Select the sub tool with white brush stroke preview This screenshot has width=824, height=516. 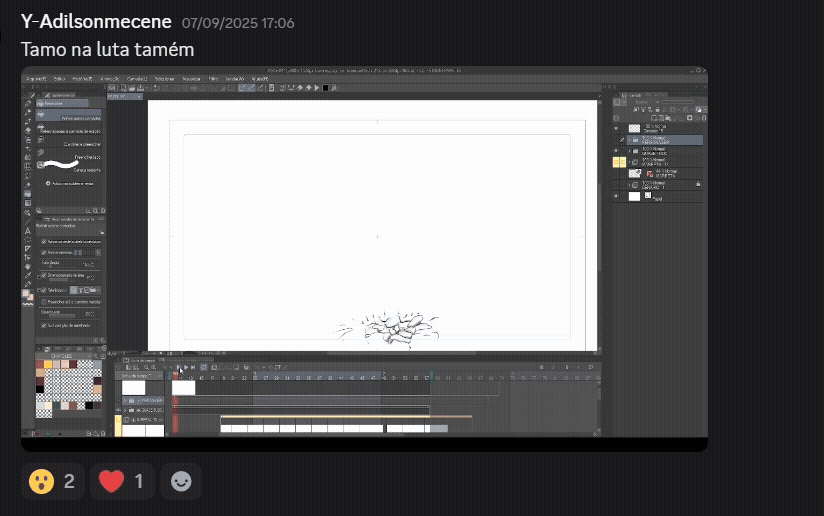point(69,167)
